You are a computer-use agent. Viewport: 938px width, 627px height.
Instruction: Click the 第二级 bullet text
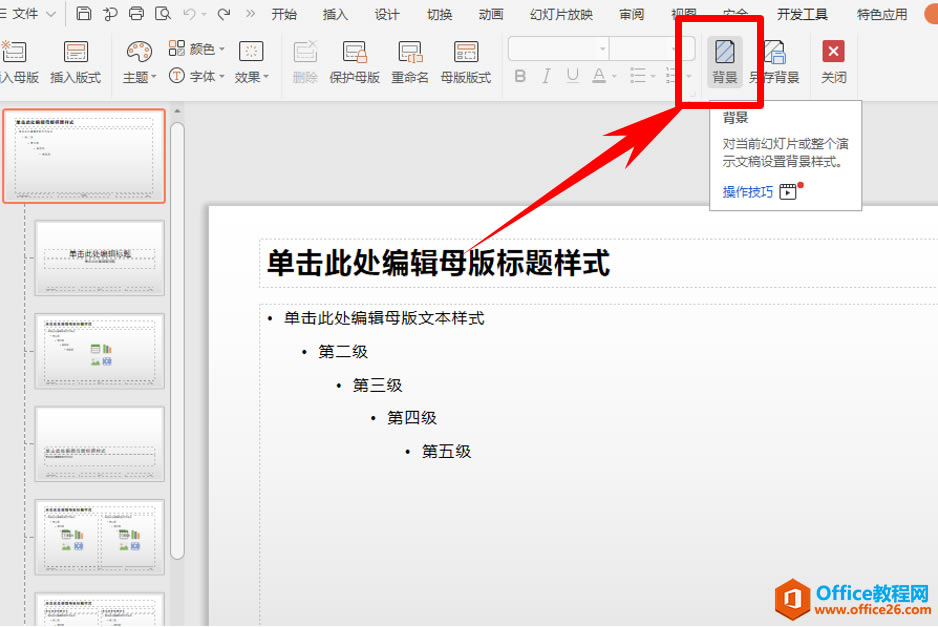coord(343,352)
